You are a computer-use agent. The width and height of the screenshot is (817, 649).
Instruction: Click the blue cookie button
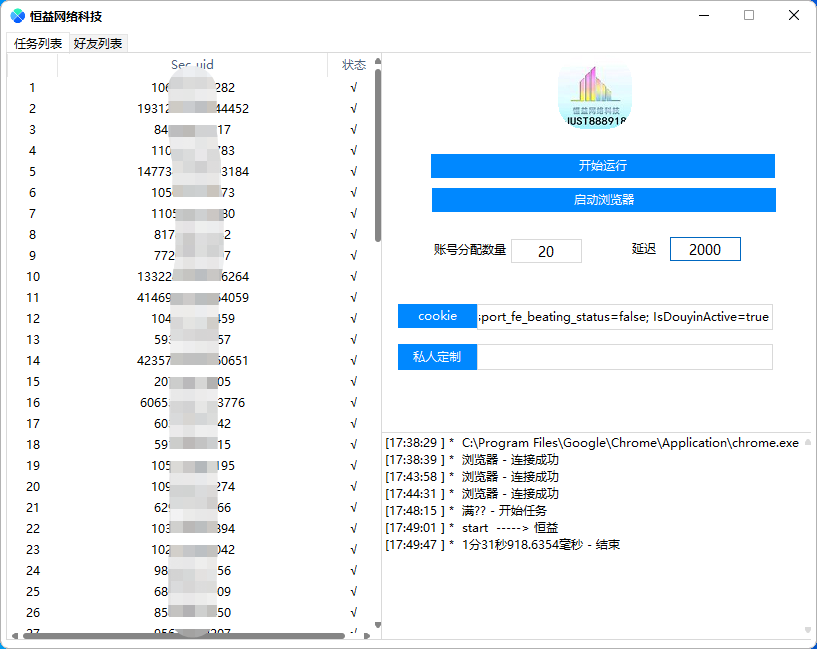pos(437,315)
